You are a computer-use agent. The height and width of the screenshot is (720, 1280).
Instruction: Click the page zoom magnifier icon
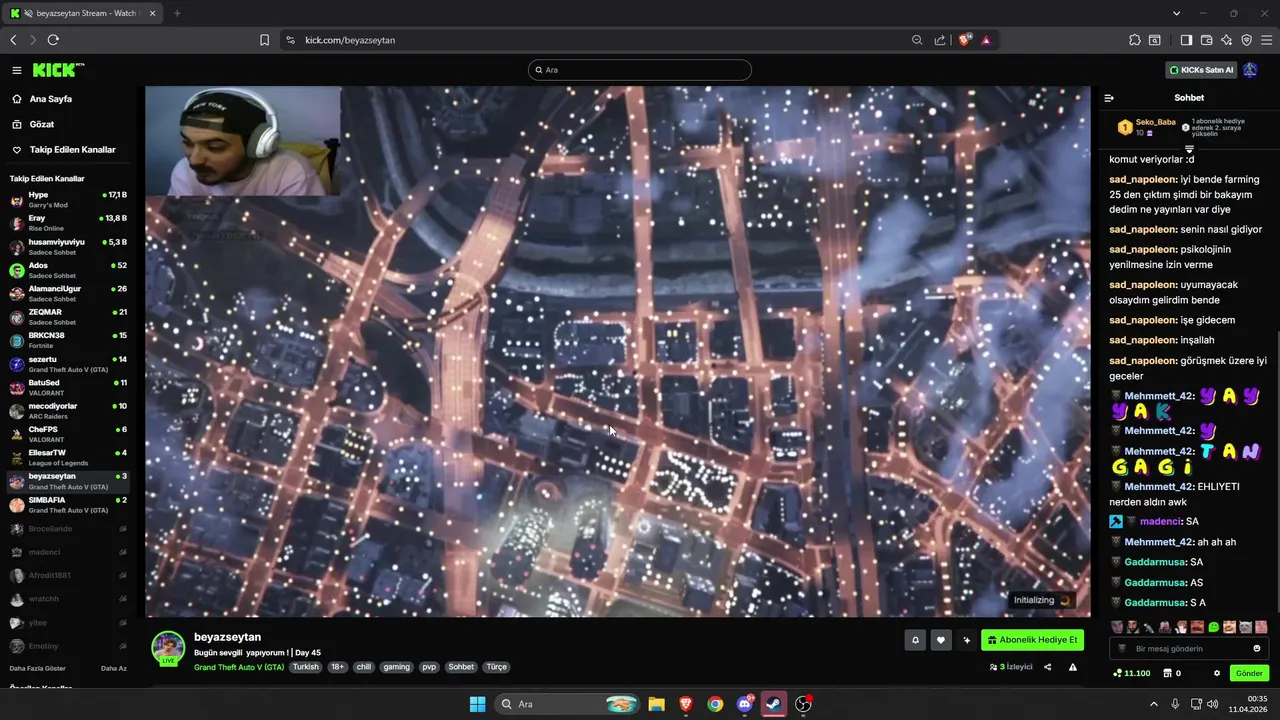pyautogui.click(x=917, y=40)
